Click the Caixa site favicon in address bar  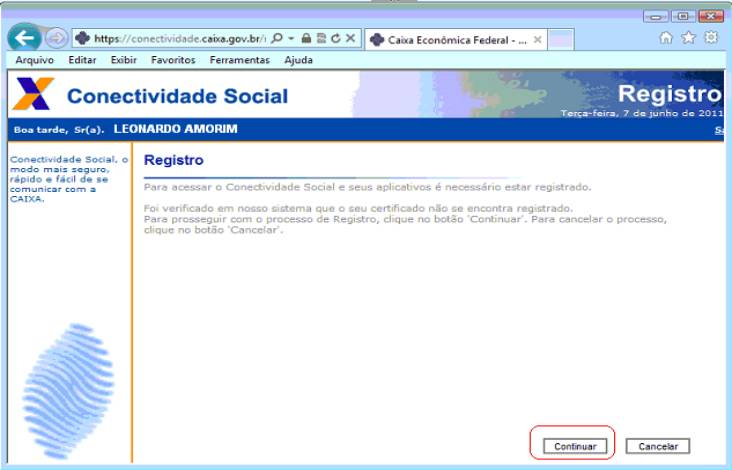tap(83, 38)
